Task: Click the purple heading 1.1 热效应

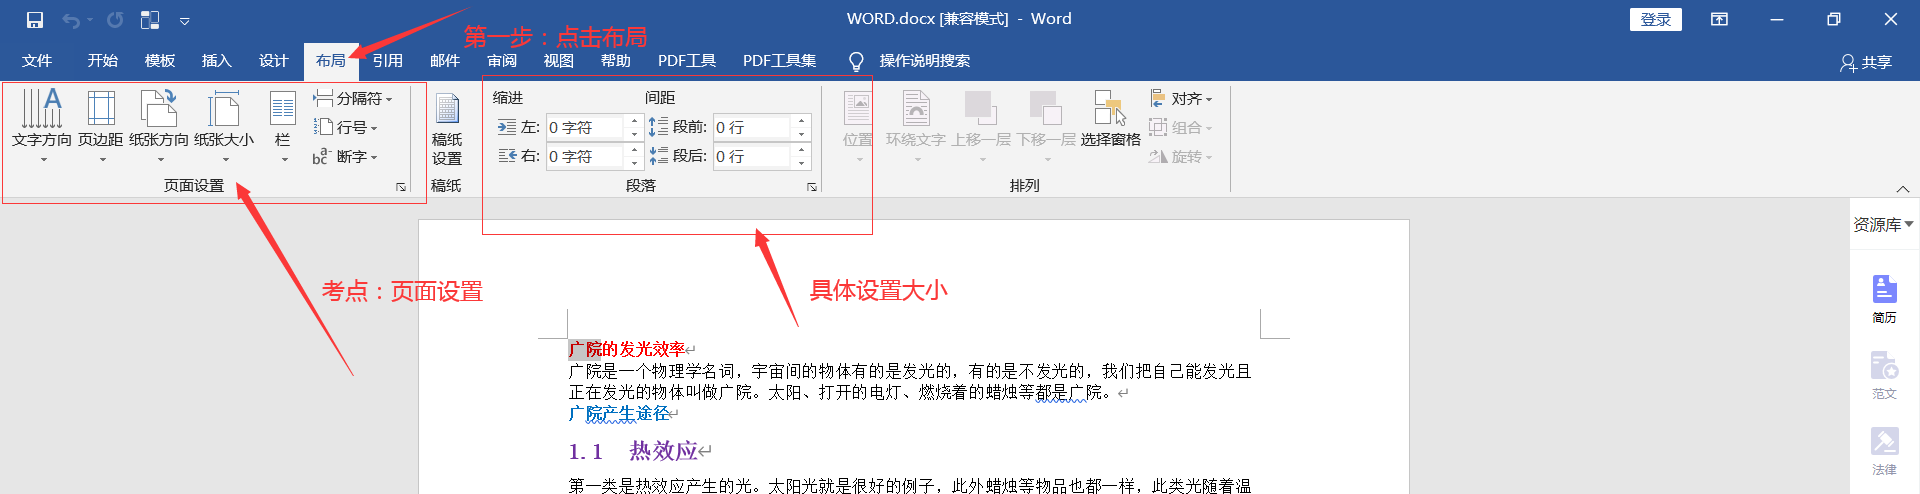Action: (x=633, y=451)
